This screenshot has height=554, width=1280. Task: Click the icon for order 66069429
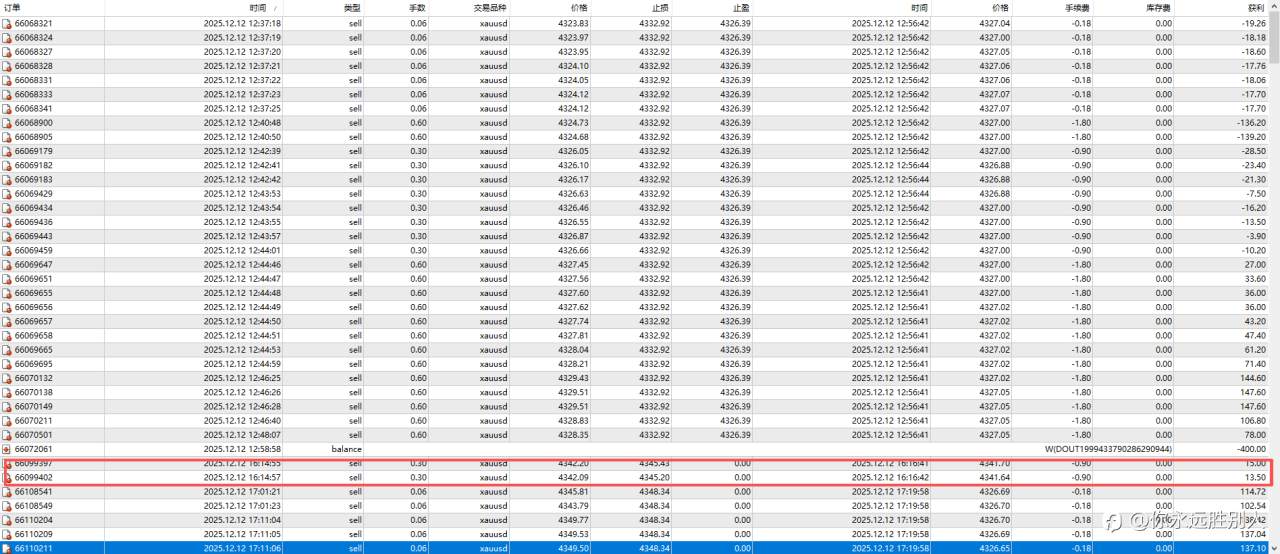click(7, 193)
